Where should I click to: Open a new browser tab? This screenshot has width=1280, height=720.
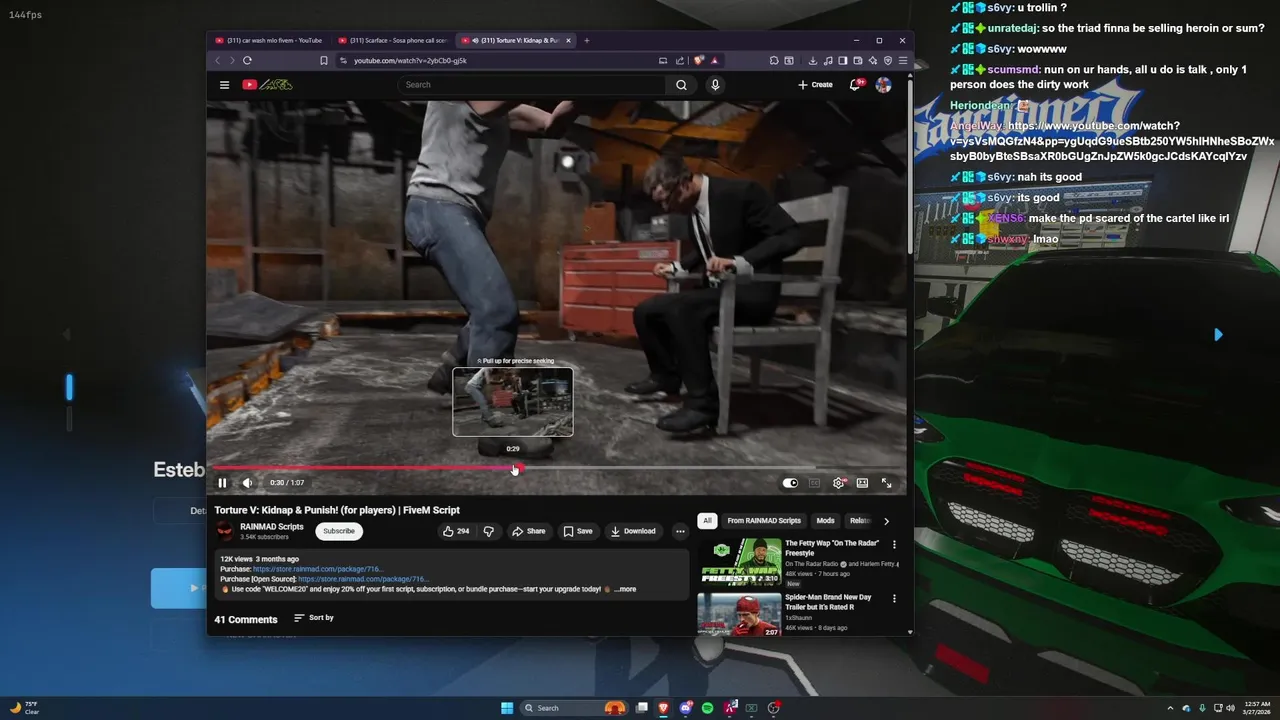click(586, 40)
